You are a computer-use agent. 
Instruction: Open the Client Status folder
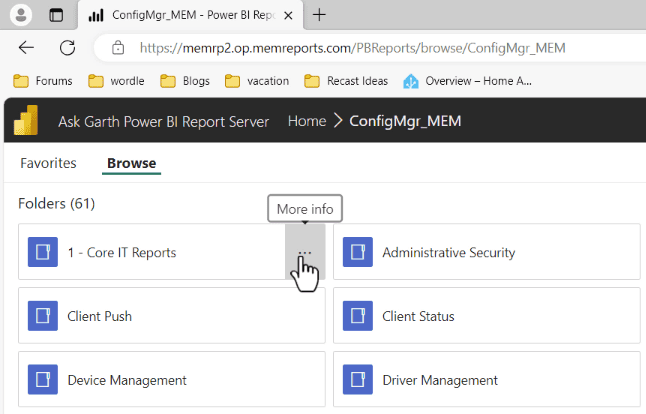(x=487, y=316)
